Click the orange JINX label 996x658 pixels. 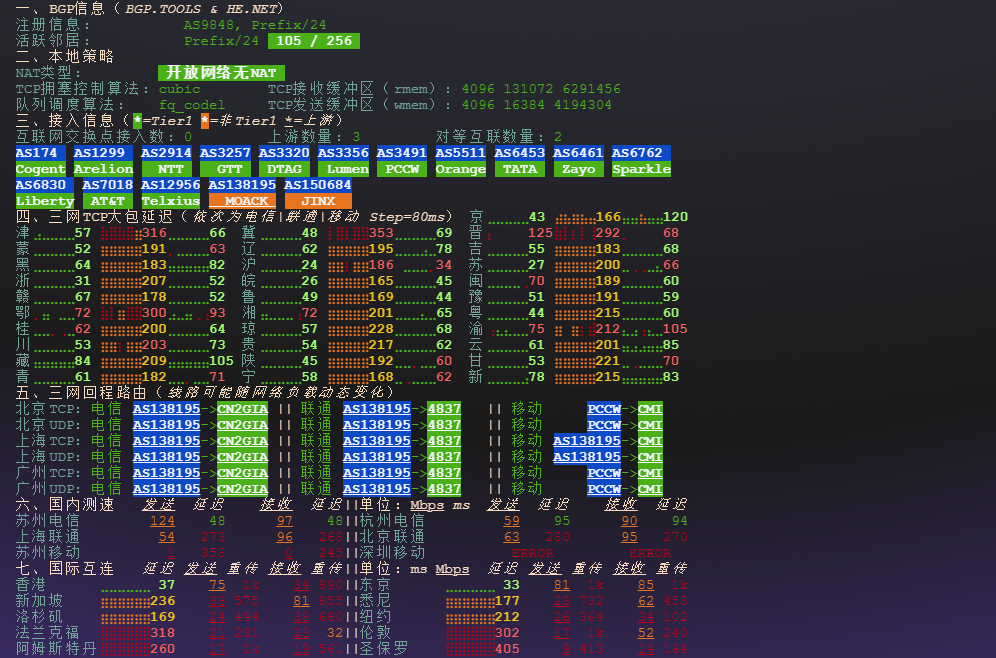point(318,201)
